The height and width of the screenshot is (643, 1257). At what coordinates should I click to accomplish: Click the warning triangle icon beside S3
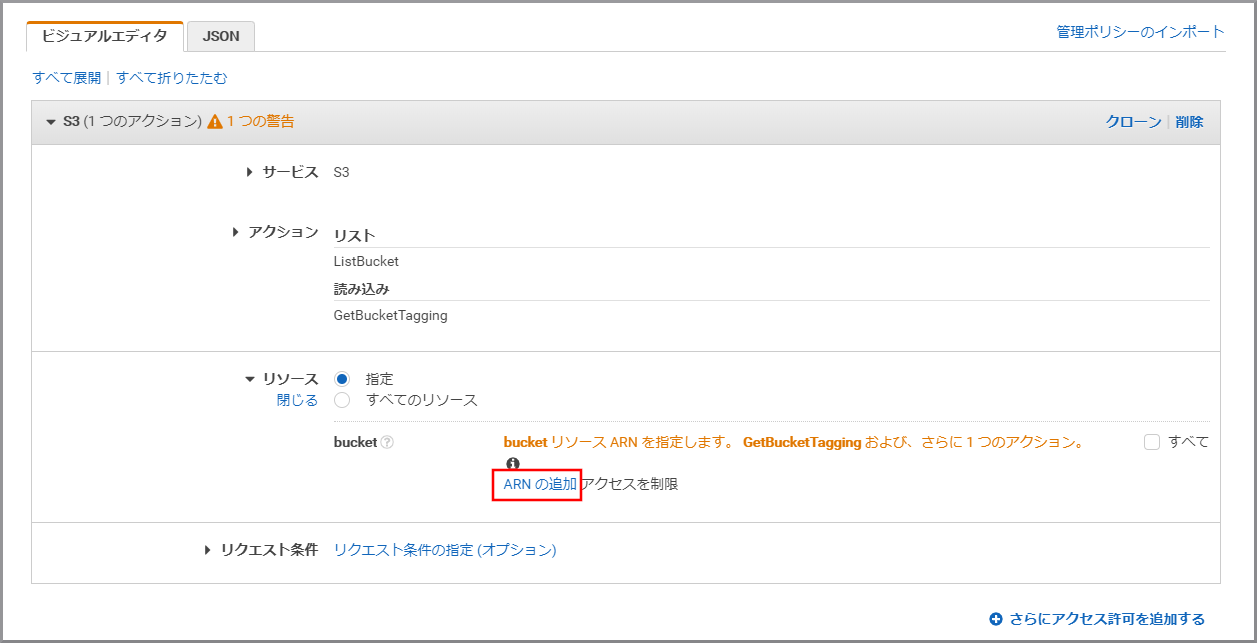click(214, 122)
